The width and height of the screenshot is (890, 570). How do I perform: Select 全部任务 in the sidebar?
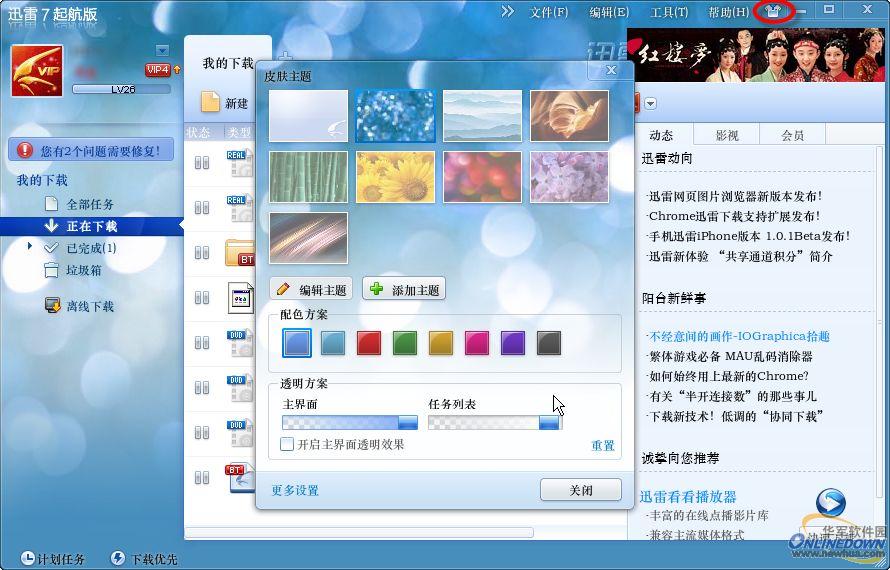pos(90,204)
